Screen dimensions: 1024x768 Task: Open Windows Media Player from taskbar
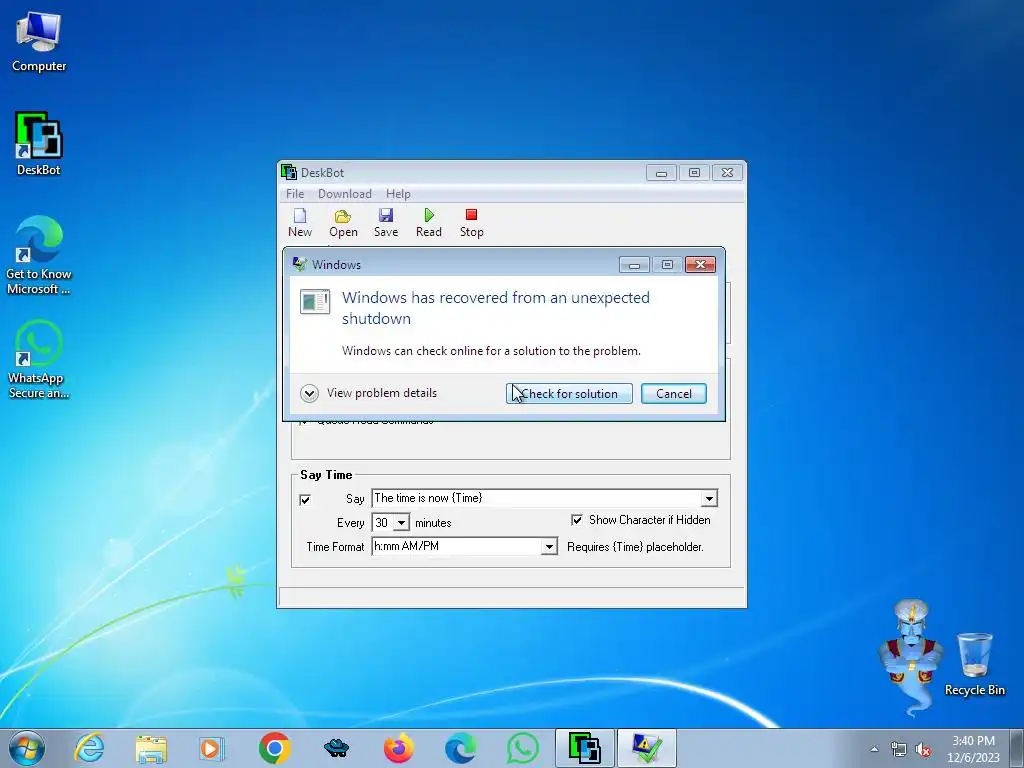pyautogui.click(x=212, y=748)
